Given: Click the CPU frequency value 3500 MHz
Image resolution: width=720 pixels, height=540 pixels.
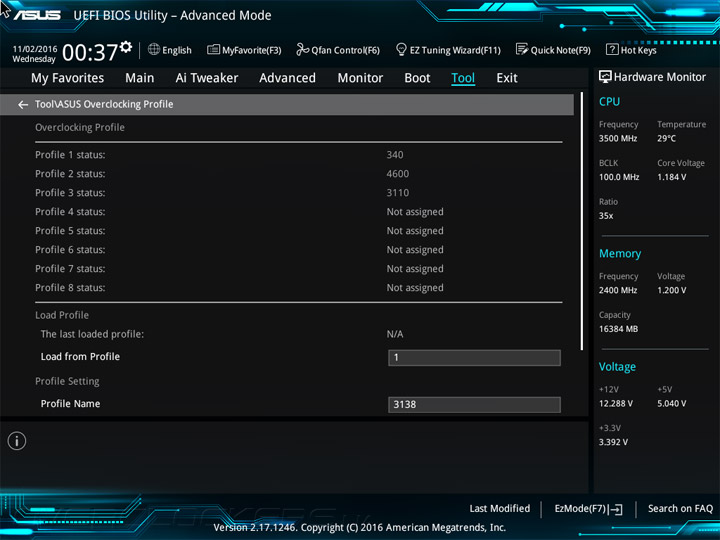Looking at the screenshot, I should click(618, 139).
